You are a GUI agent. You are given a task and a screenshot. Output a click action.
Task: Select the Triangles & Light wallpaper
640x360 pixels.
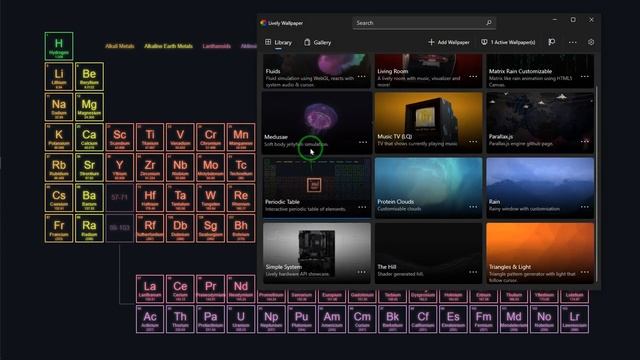pos(540,253)
